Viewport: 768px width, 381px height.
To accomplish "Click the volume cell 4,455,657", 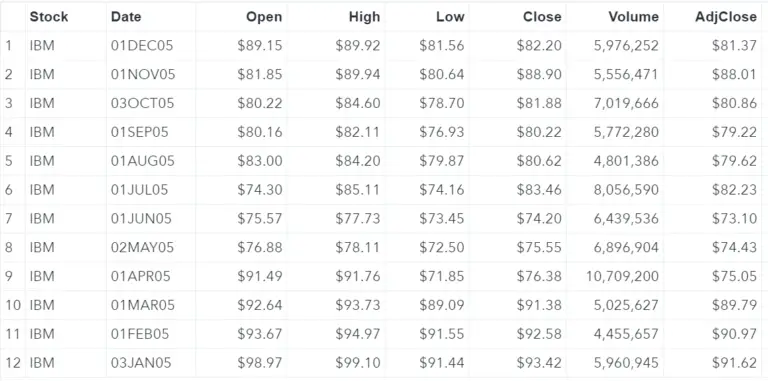I will pos(626,334).
